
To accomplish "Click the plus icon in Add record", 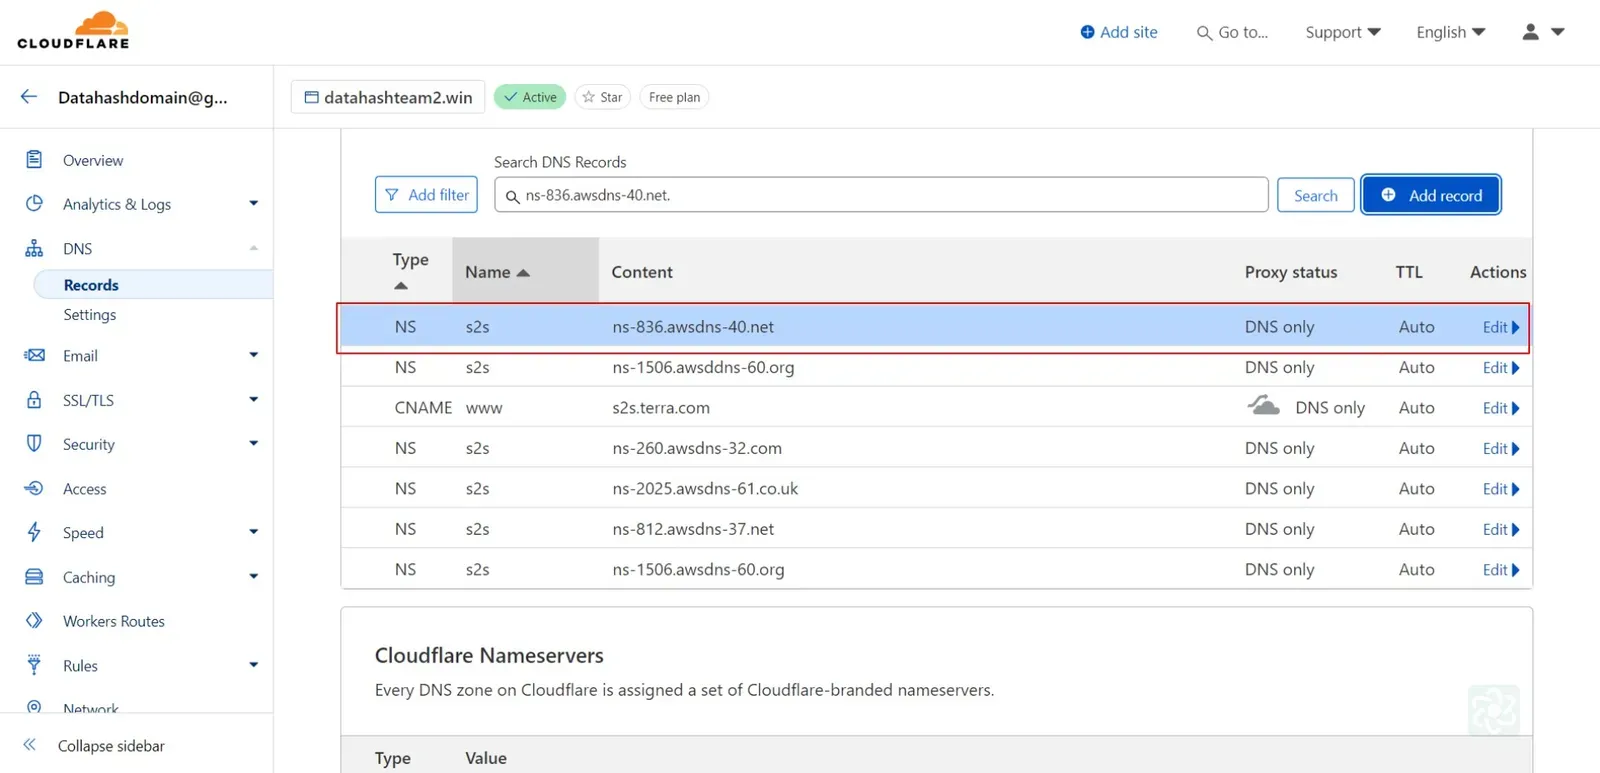I will tap(1388, 195).
